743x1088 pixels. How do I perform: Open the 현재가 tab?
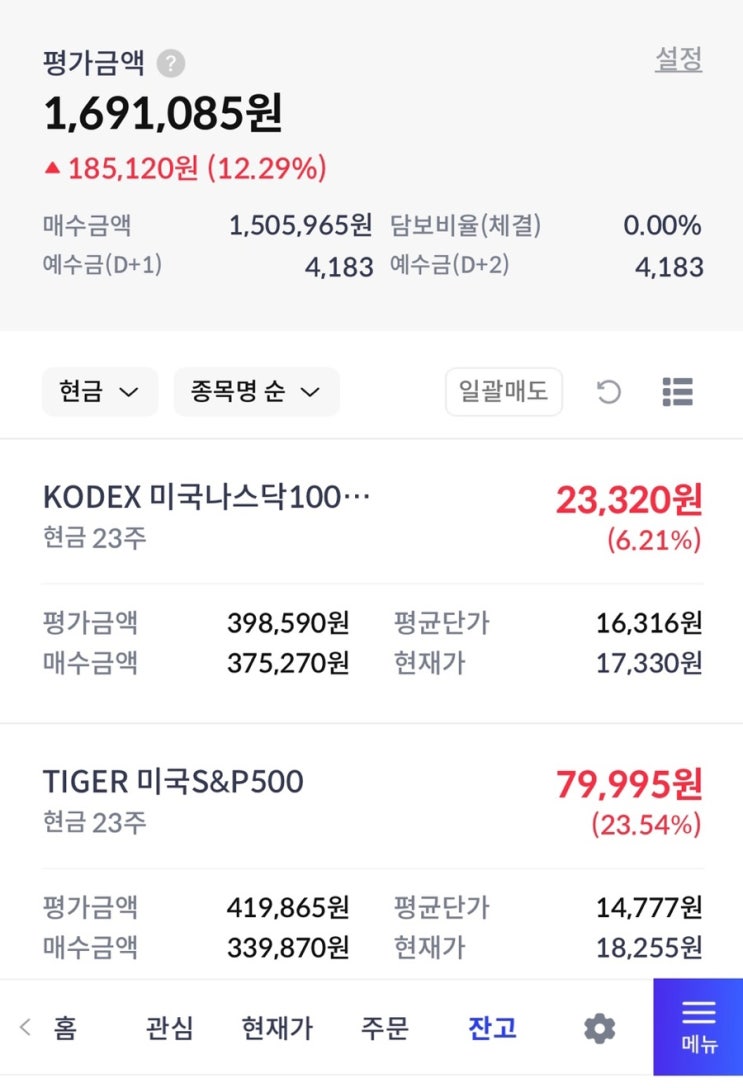pyautogui.click(x=277, y=1027)
